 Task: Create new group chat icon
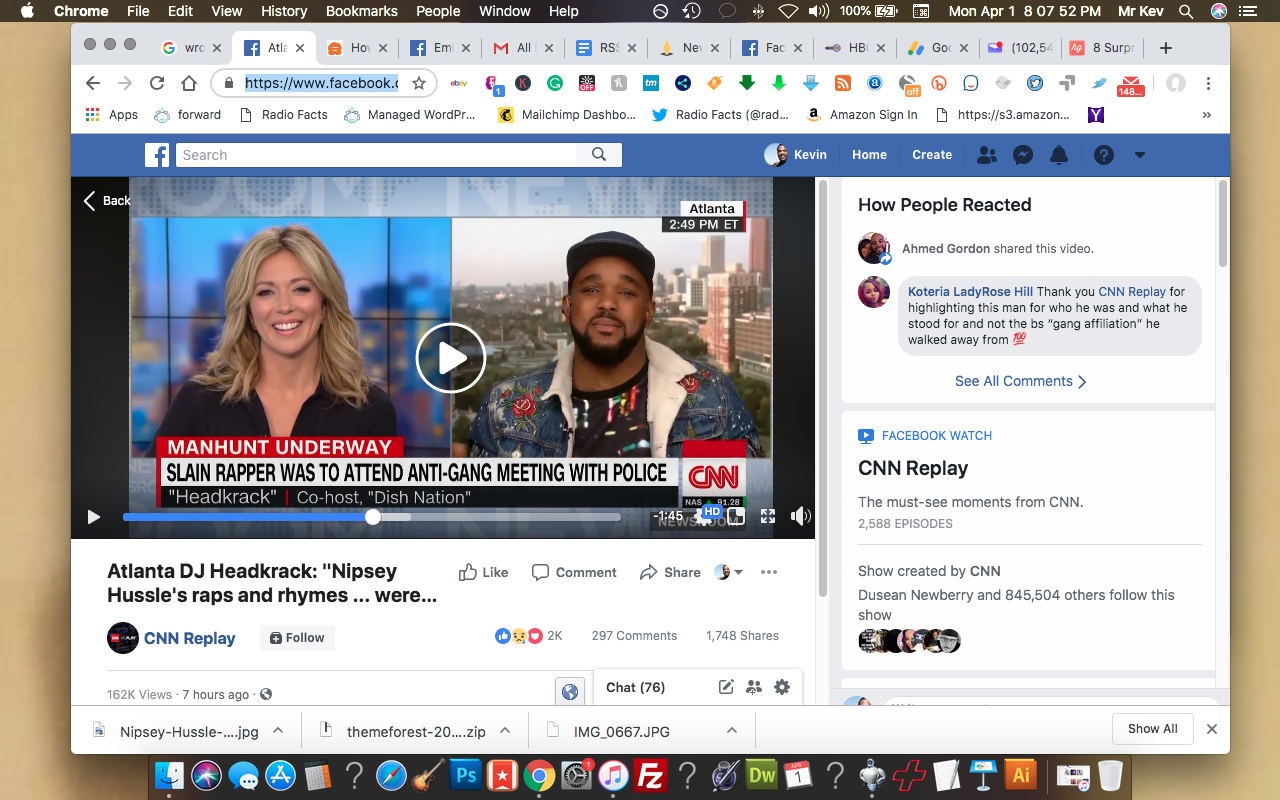(x=754, y=687)
